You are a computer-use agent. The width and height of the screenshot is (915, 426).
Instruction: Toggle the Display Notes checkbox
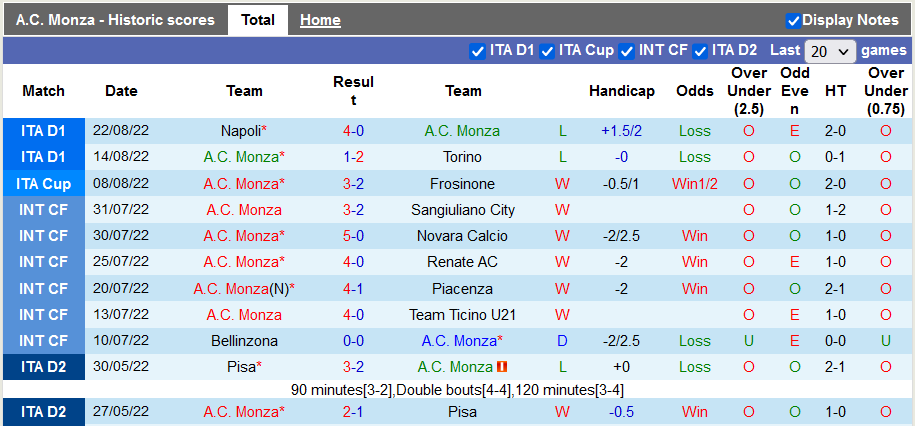[x=793, y=20]
